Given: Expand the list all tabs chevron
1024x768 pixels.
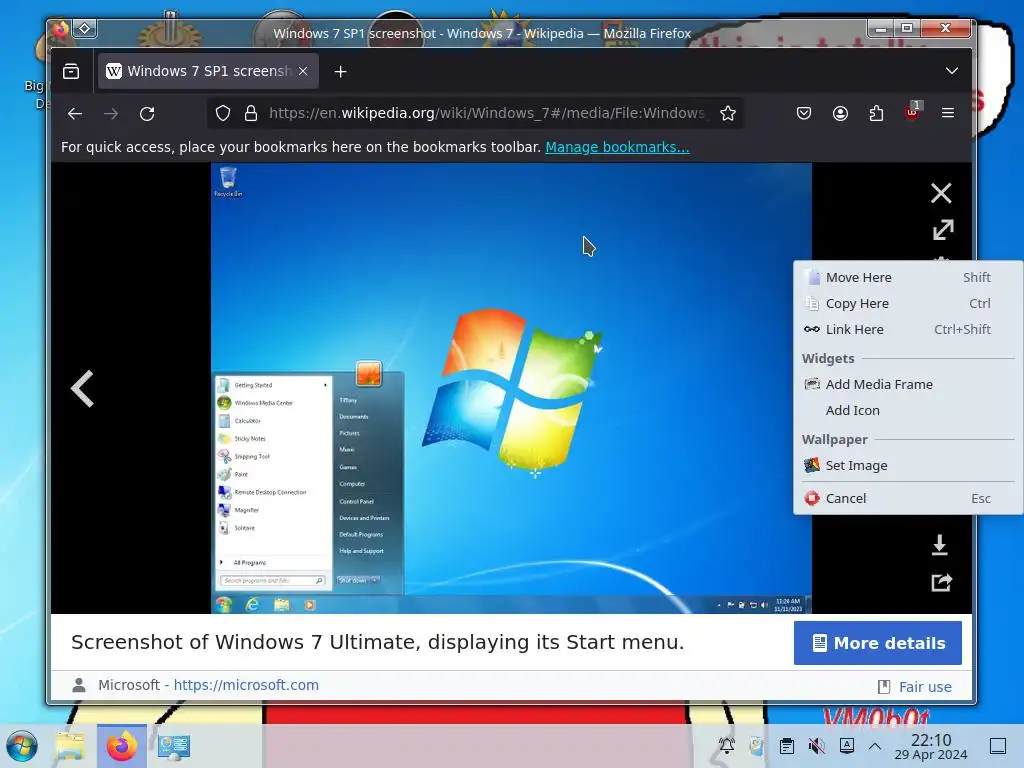Looking at the screenshot, I should pos(952,71).
